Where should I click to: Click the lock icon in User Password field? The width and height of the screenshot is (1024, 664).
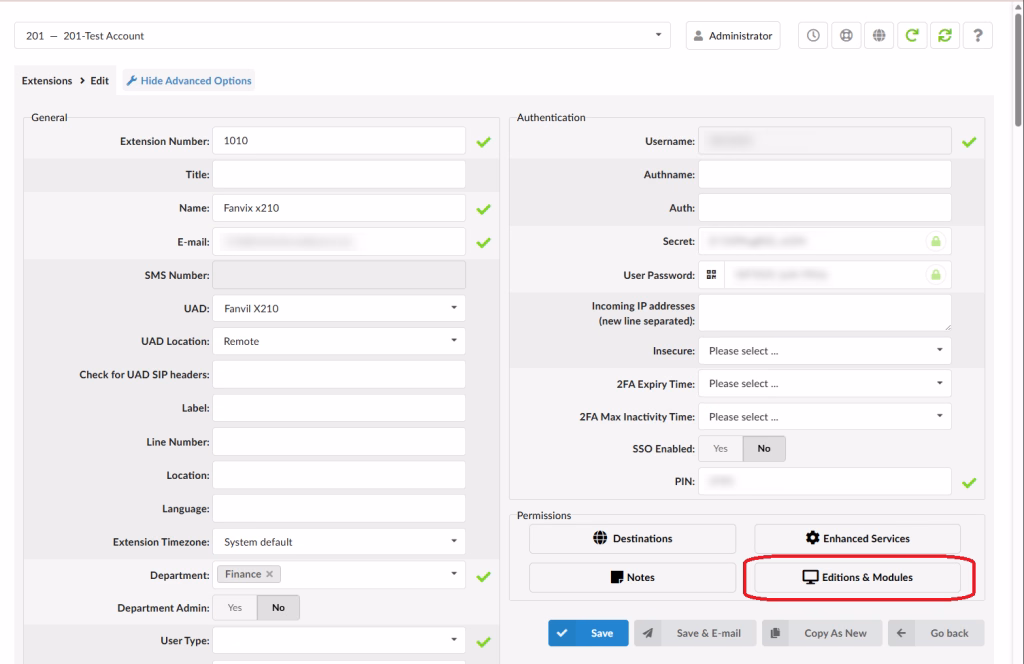point(936,275)
